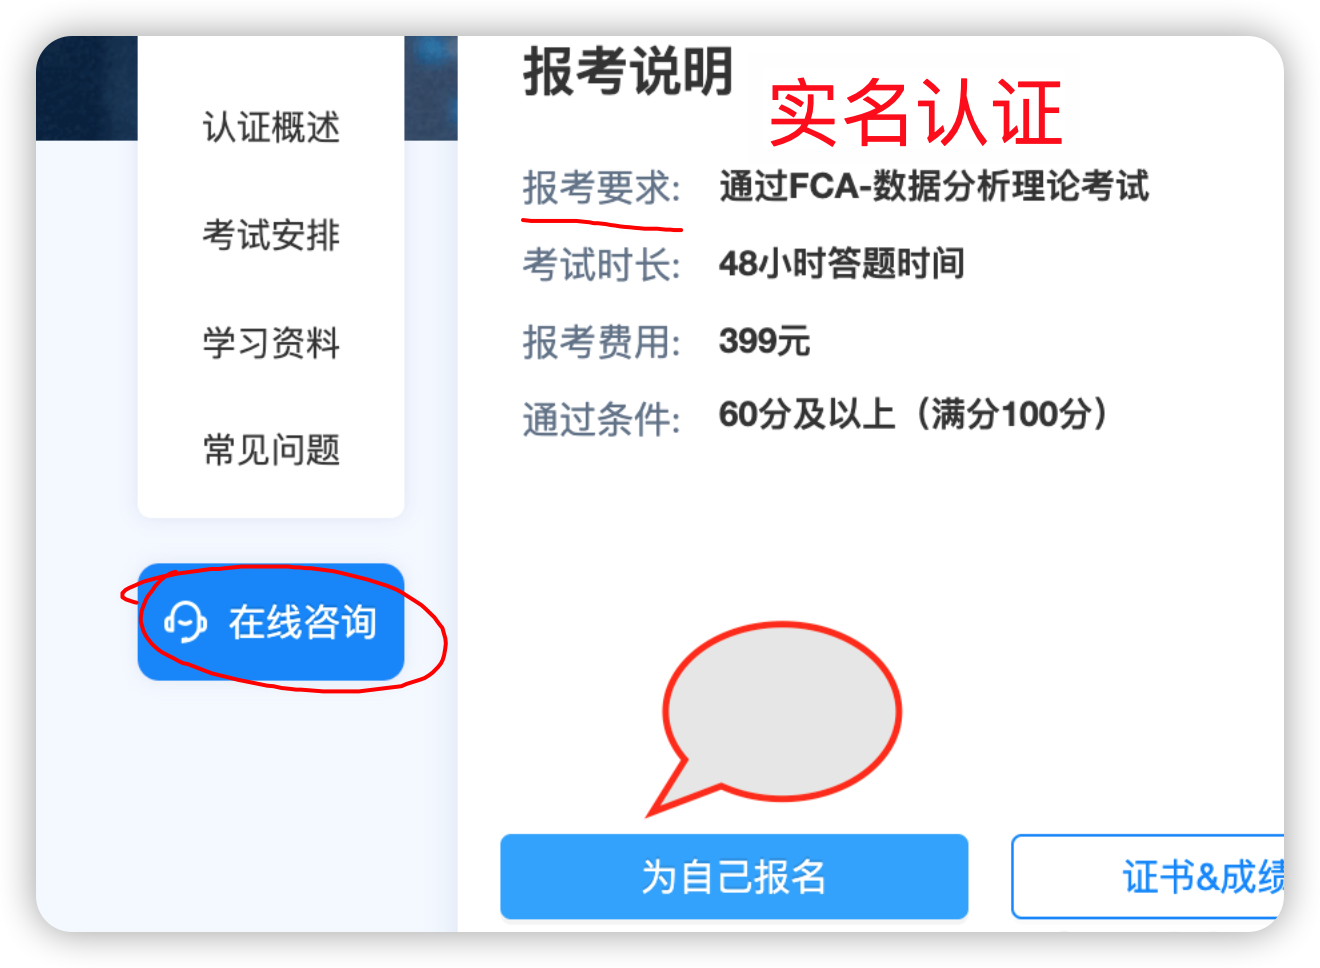1320x968 pixels.
Task: Open the 认证概述 sidebar item
Action: (x=271, y=128)
